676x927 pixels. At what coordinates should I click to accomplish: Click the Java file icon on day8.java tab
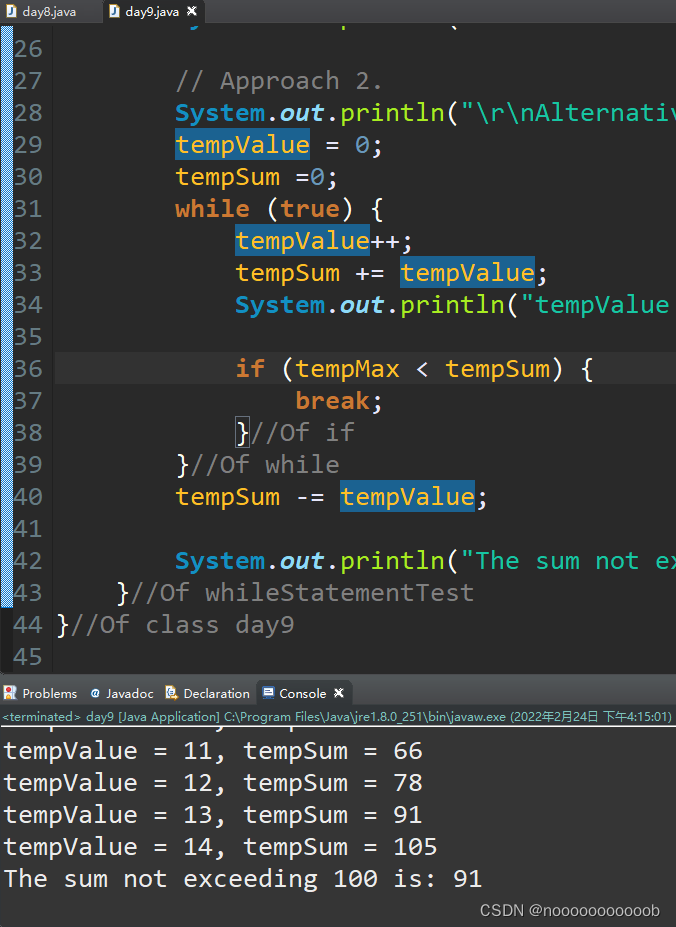(11, 11)
